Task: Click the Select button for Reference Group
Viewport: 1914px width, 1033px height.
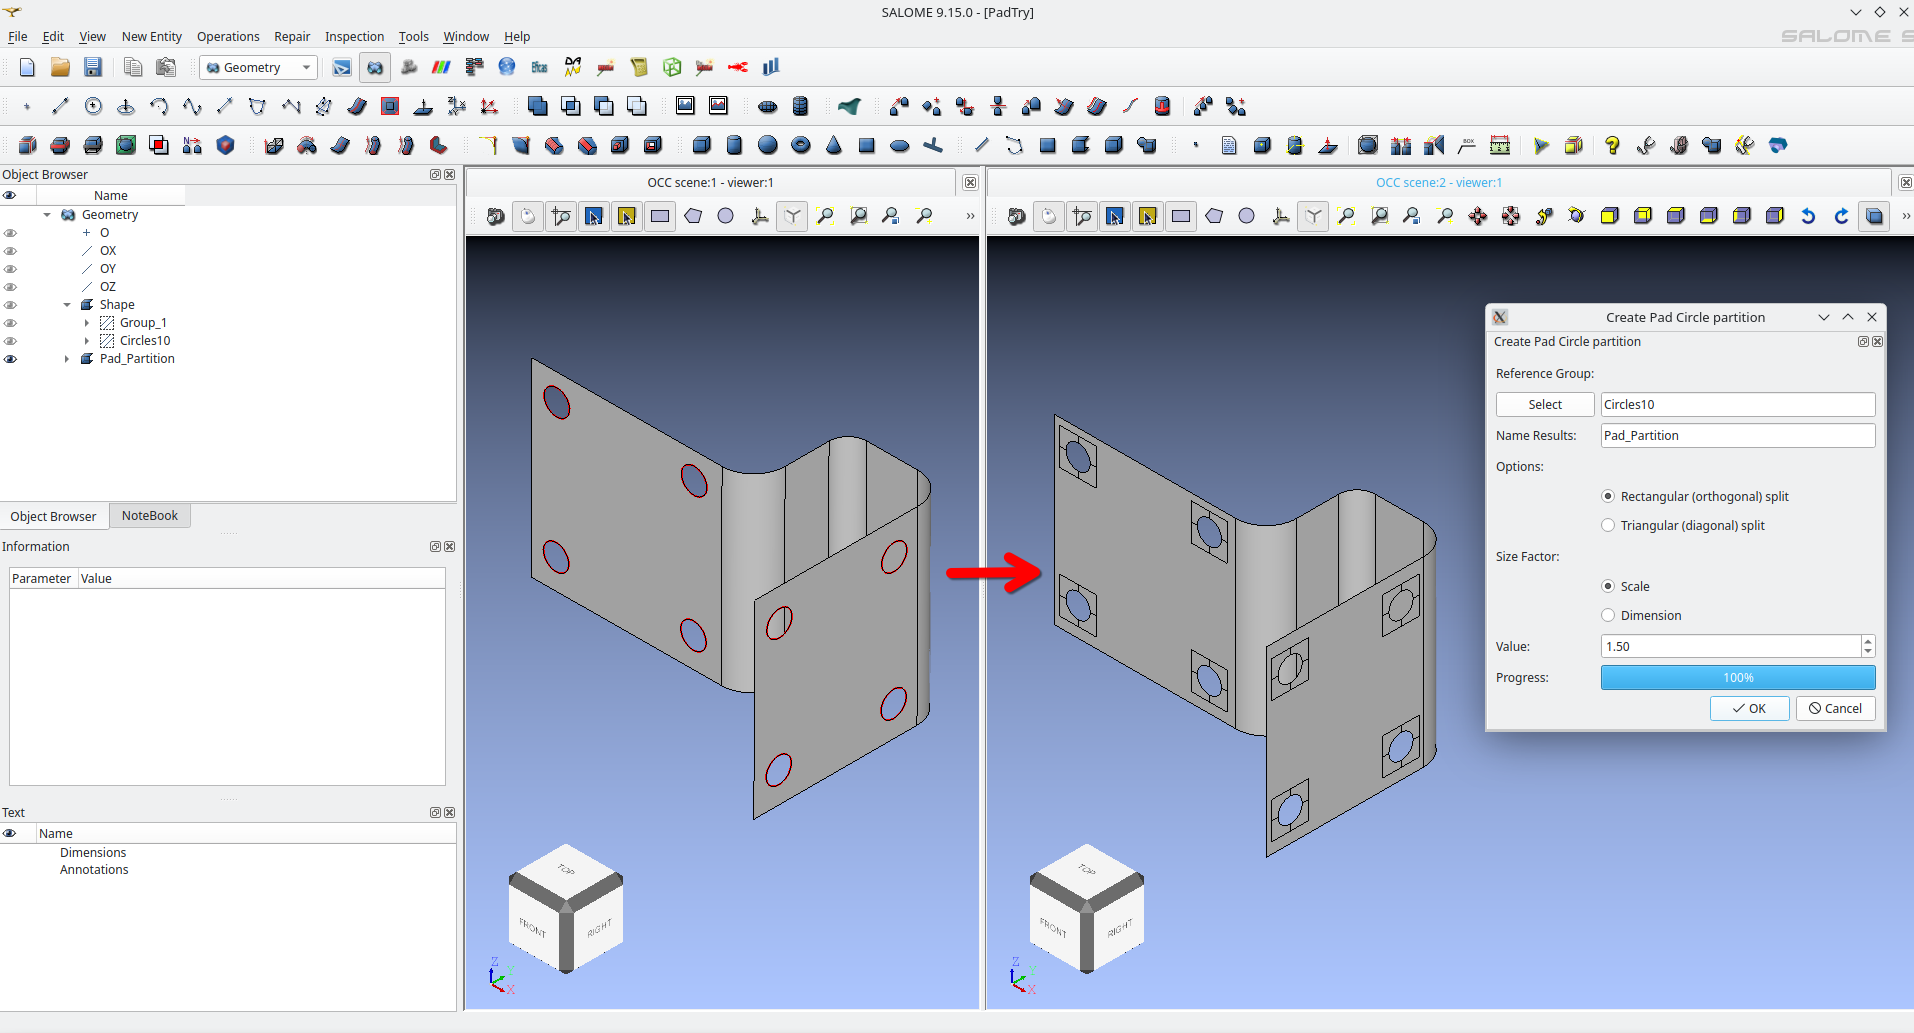Action: pyautogui.click(x=1544, y=404)
